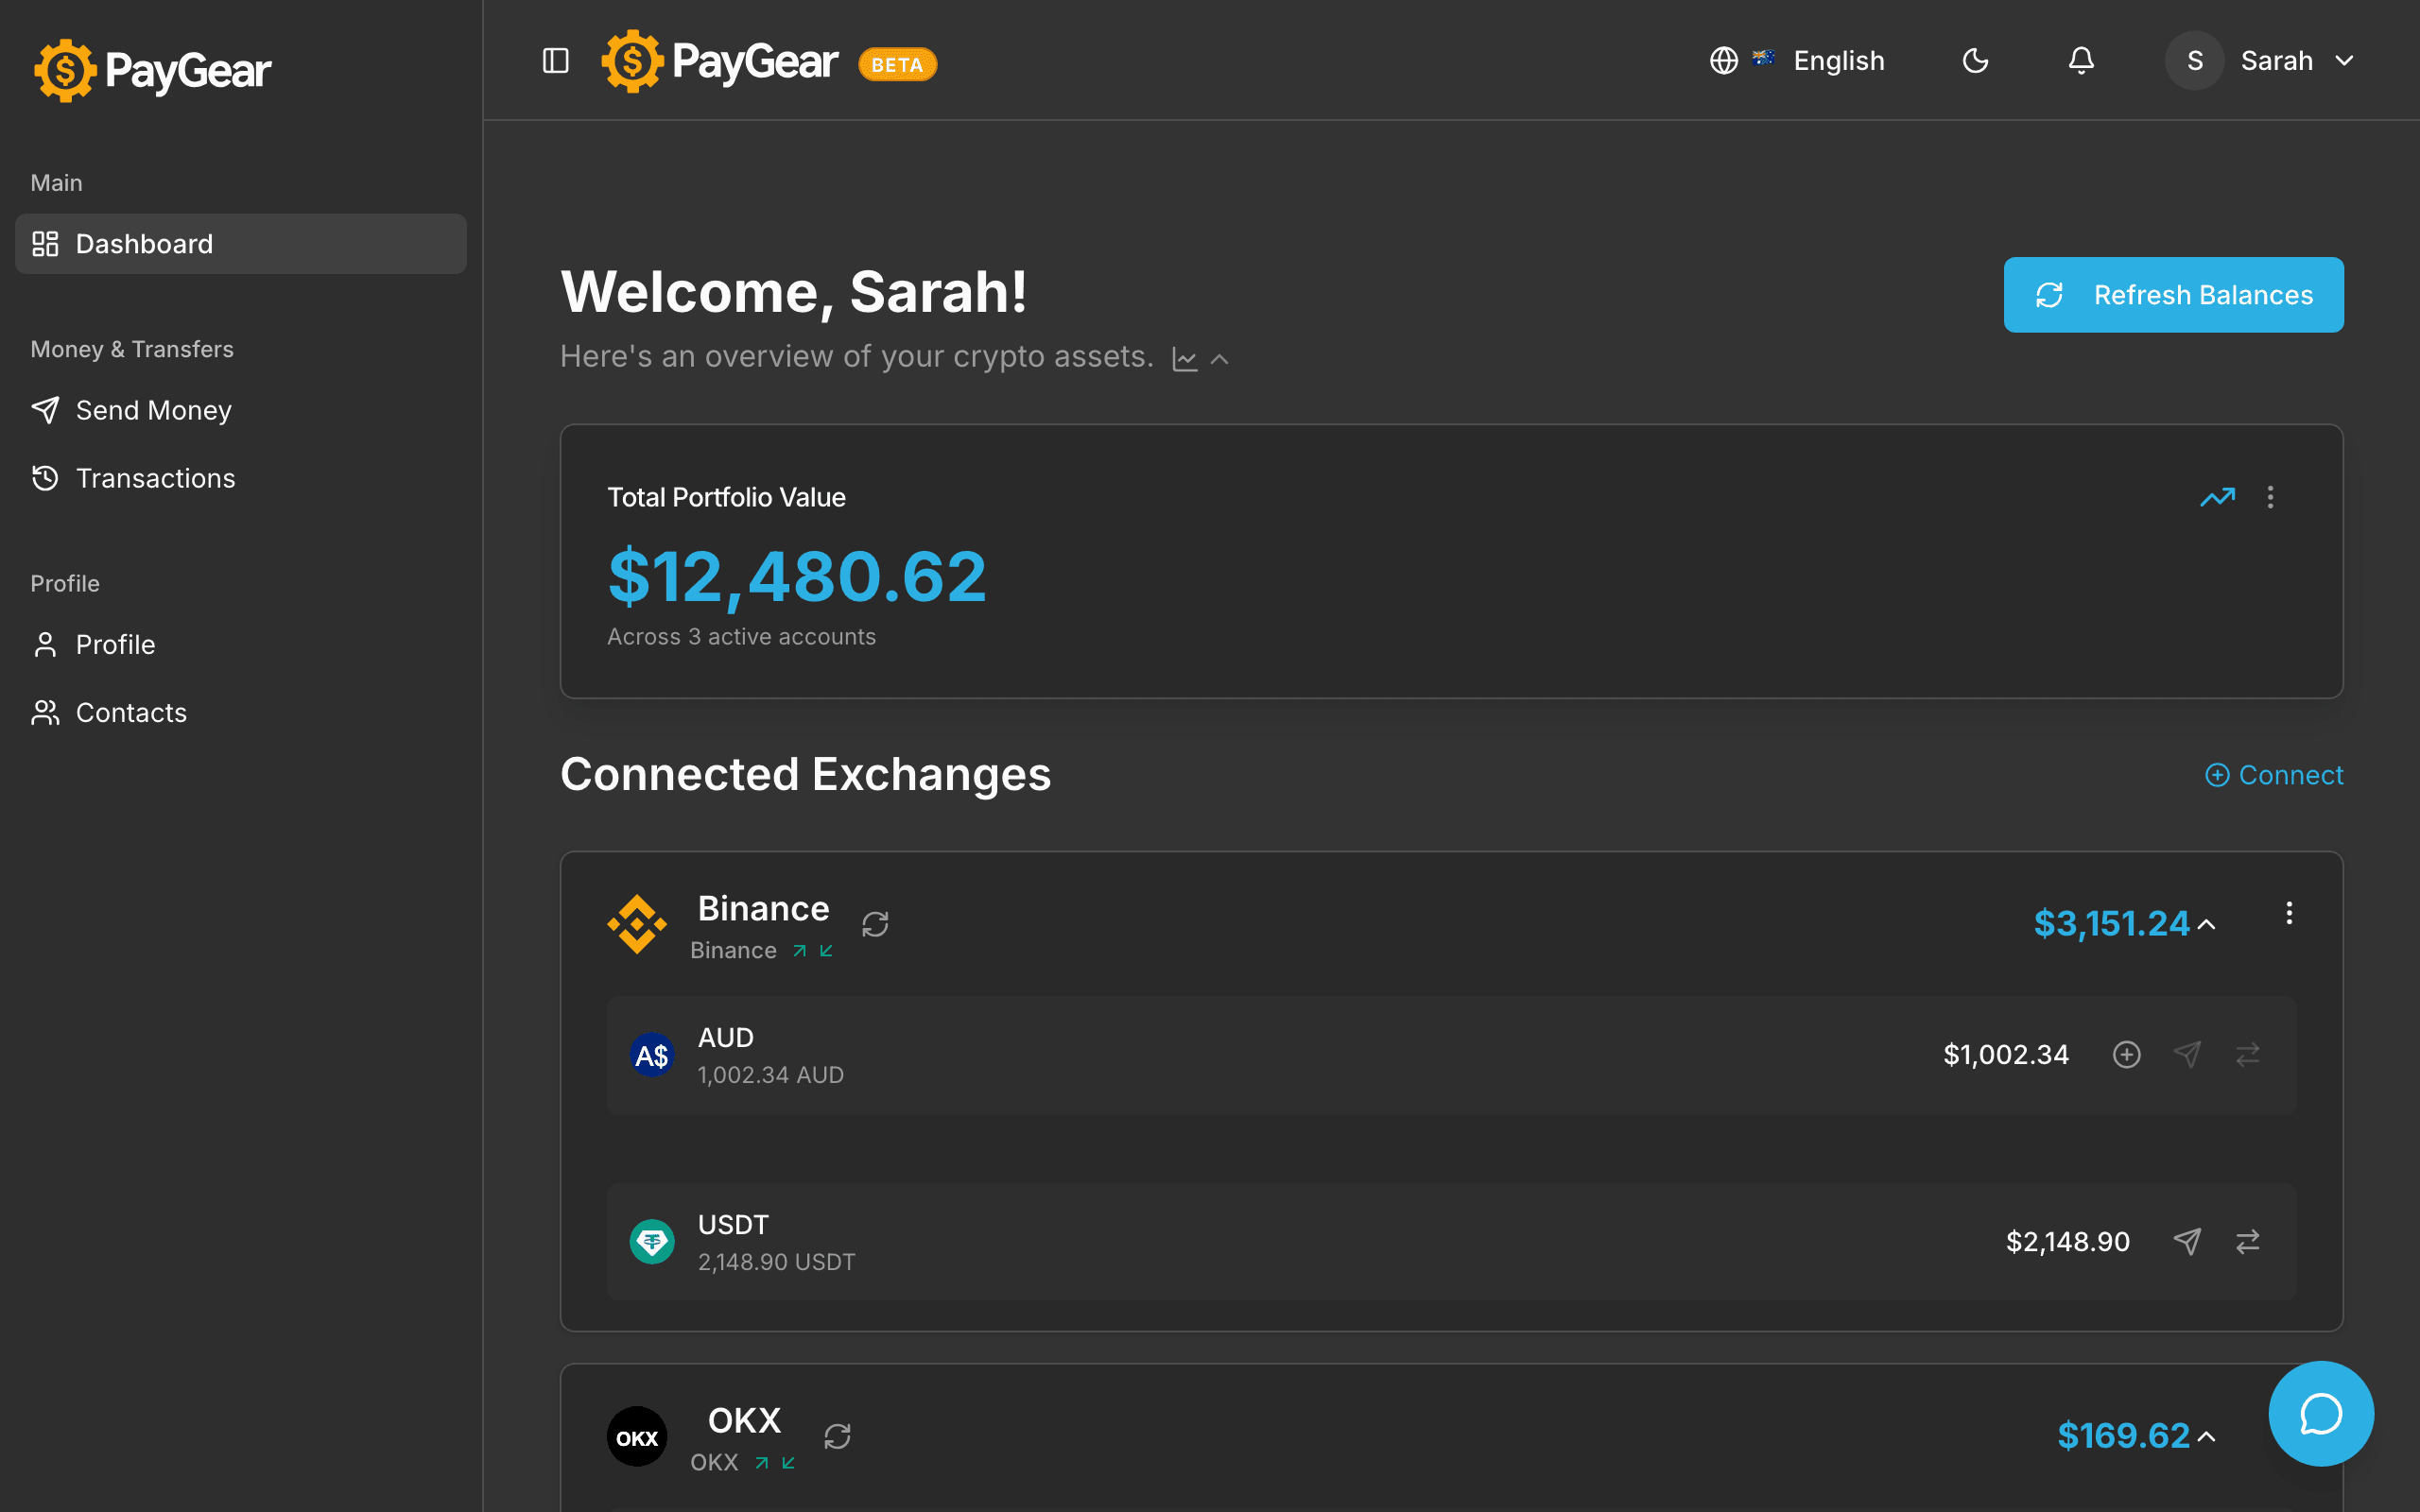Open Profile page in sidebar
2420x1512 pixels.
pos(241,644)
